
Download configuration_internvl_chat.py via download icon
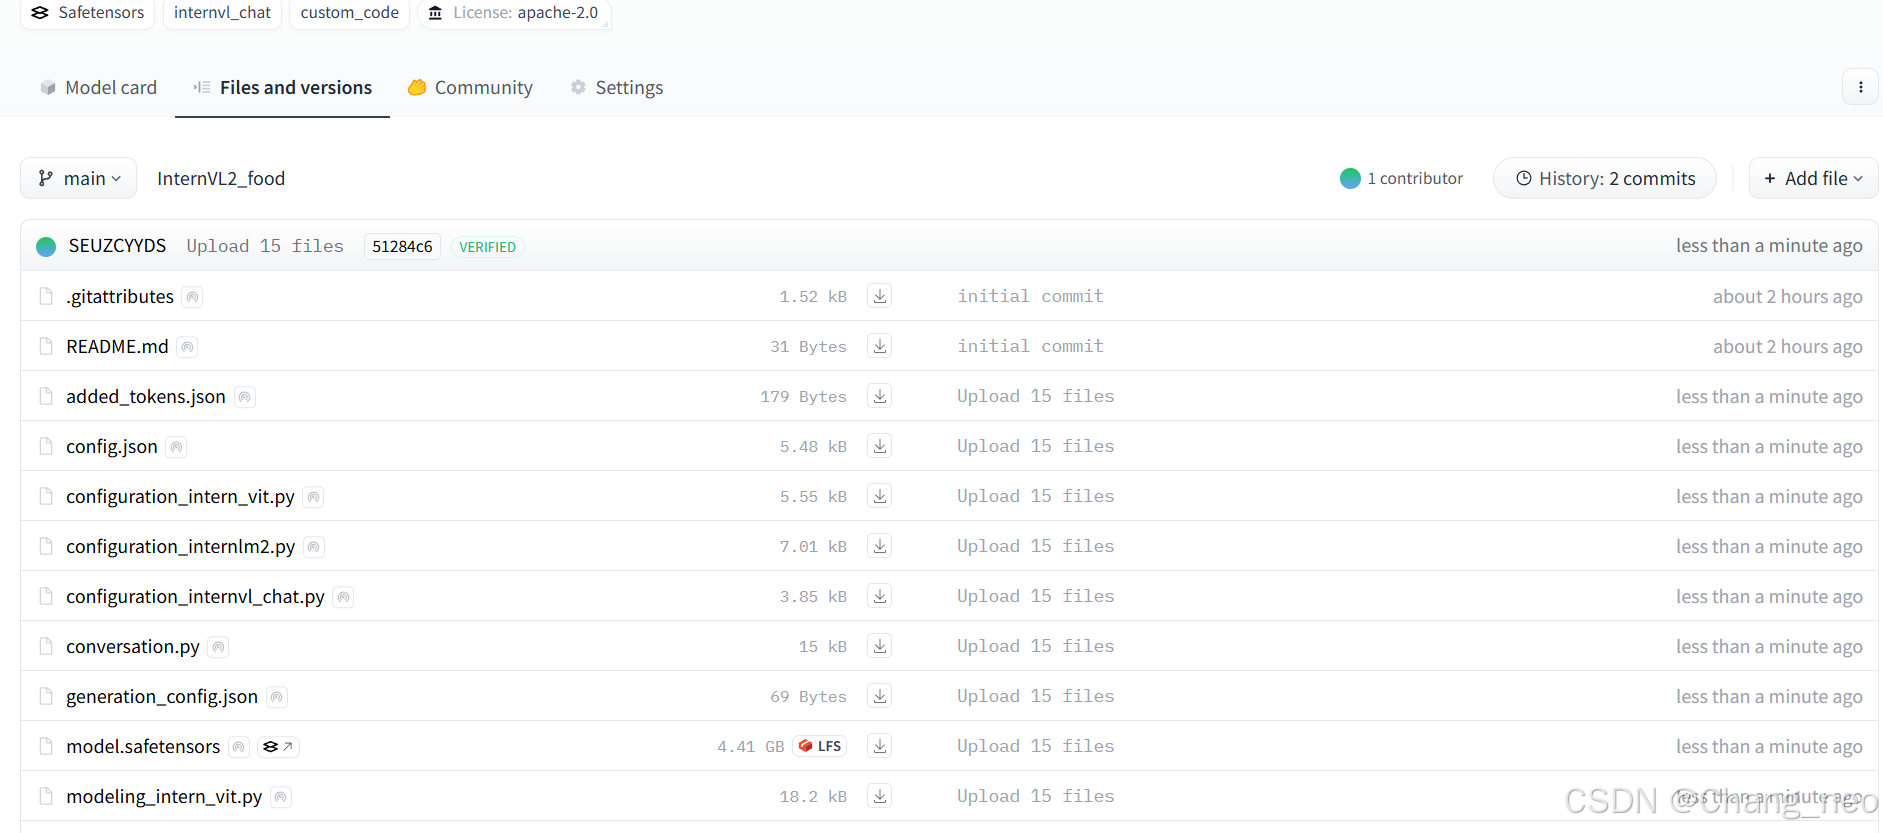point(880,596)
